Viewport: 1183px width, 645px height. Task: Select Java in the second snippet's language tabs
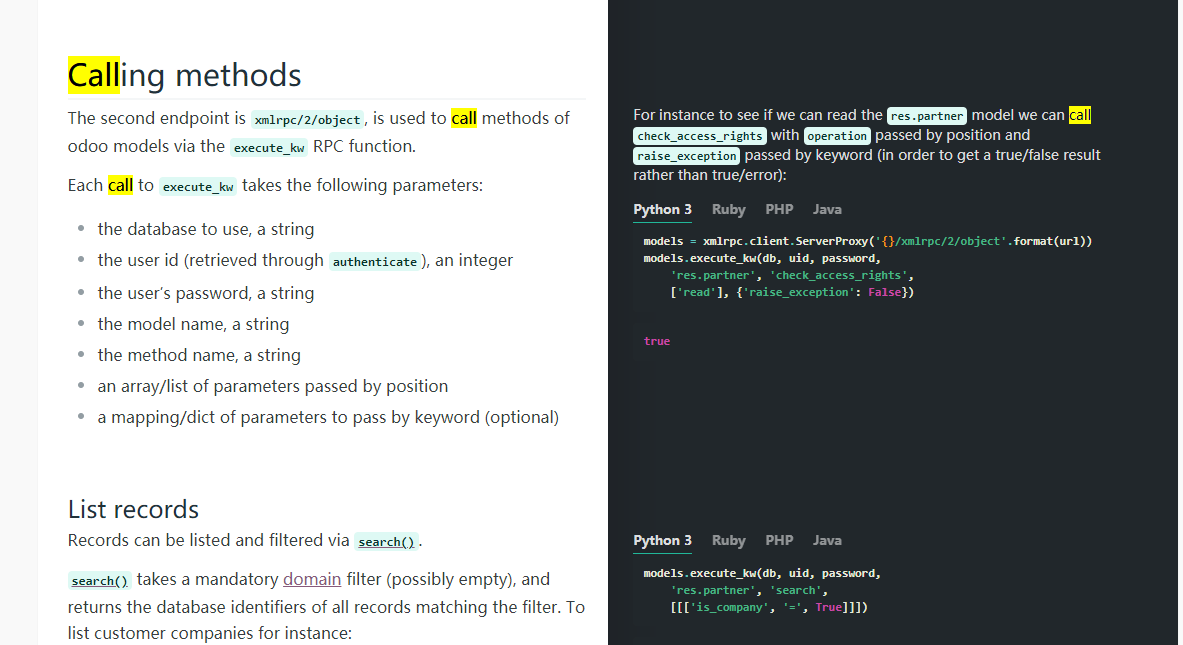(x=826, y=540)
